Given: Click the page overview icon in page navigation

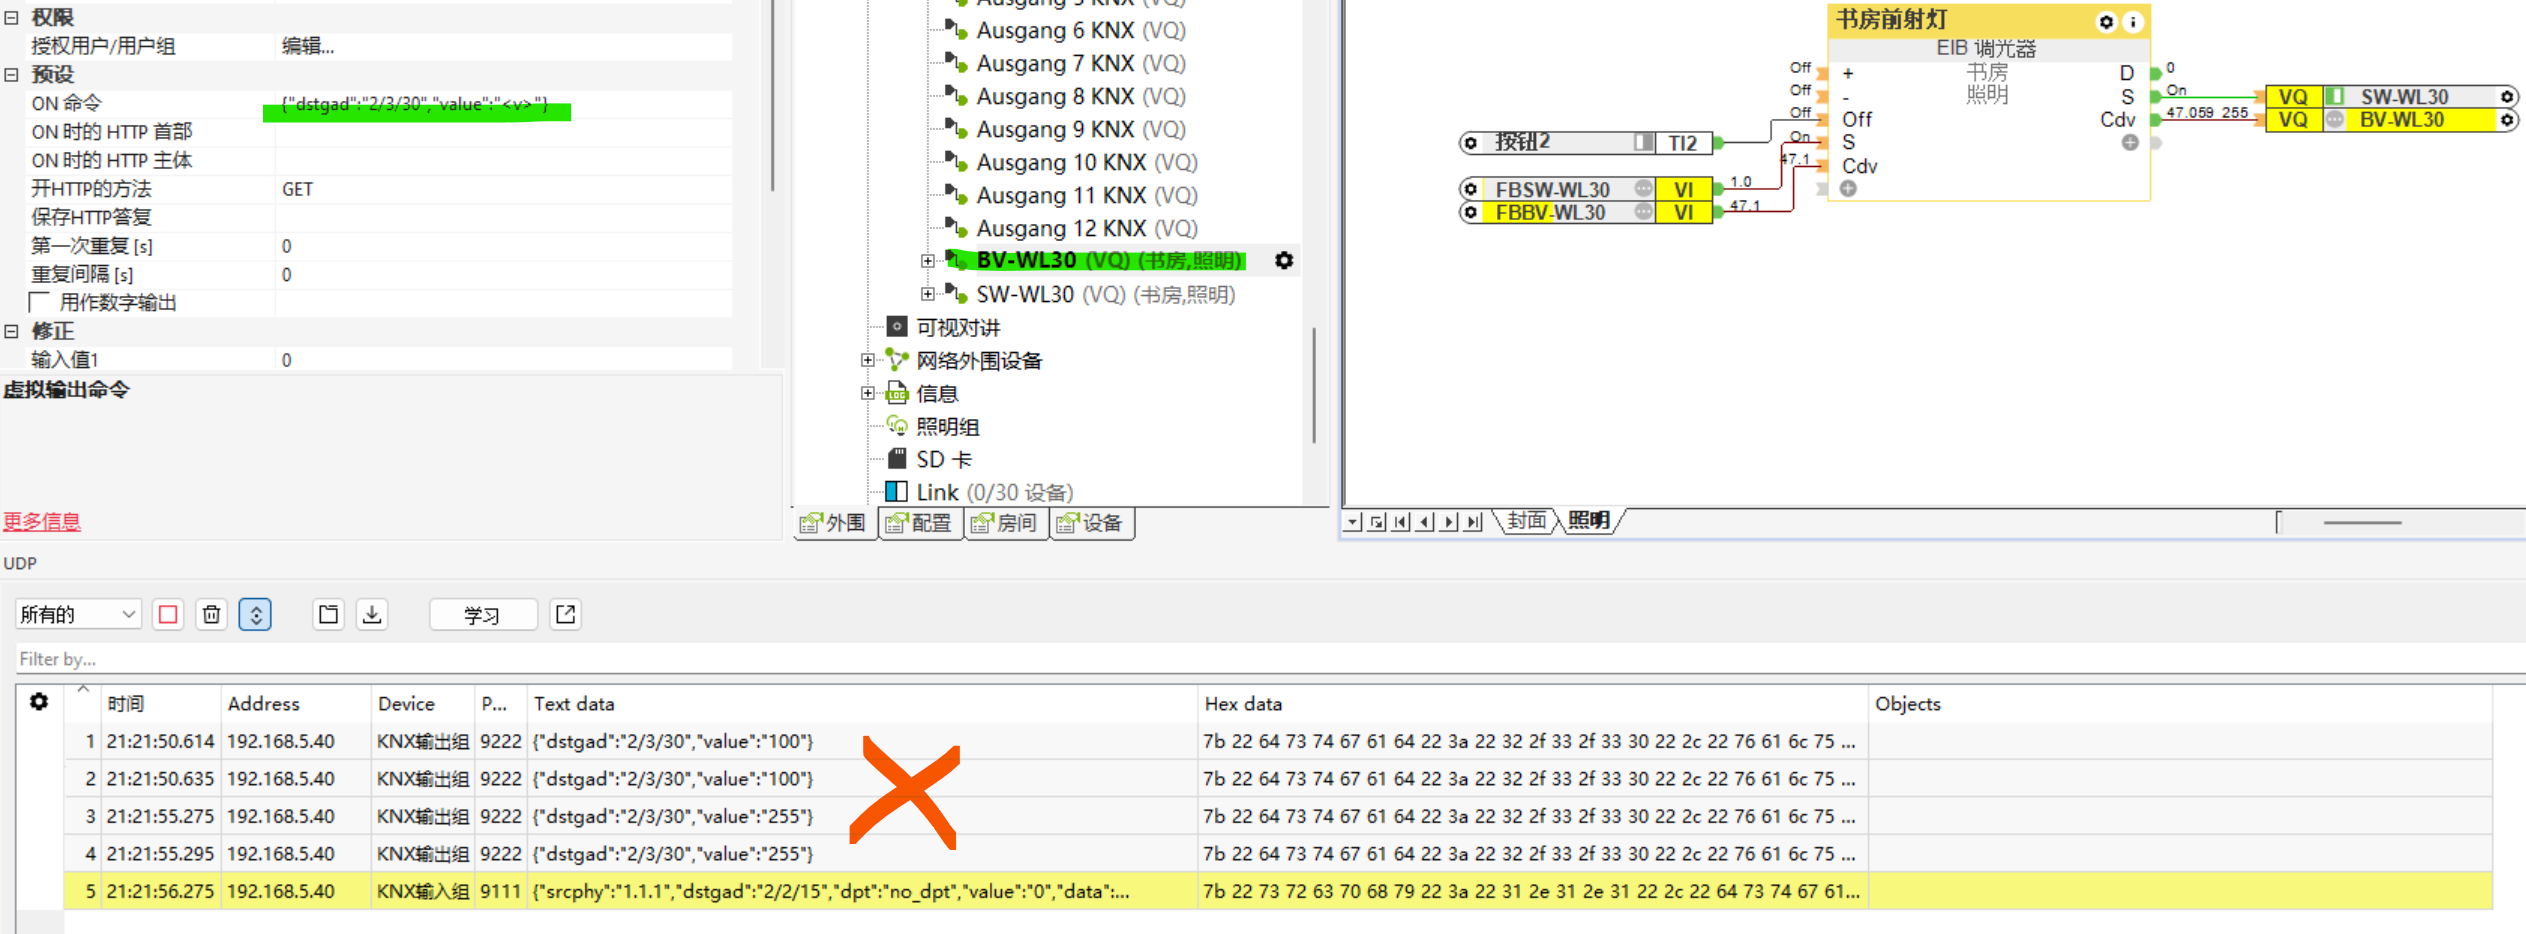Looking at the screenshot, I should point(1377,521).
